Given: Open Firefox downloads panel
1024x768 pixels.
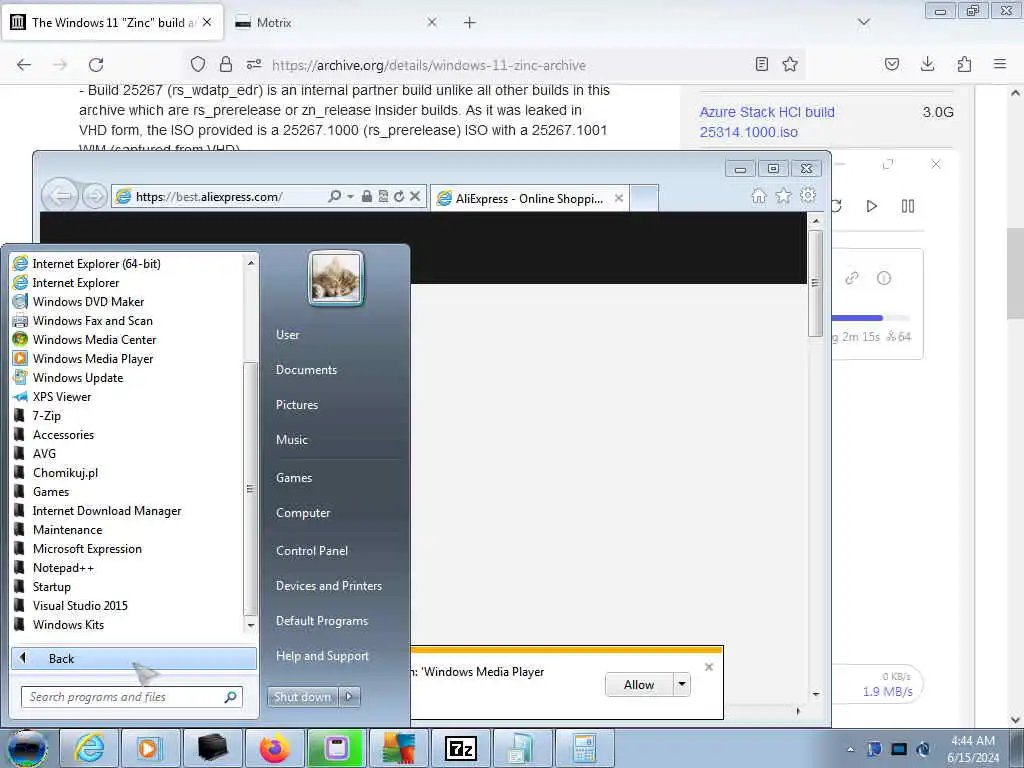Looking at the screenshot, I should tap(927, 64).
